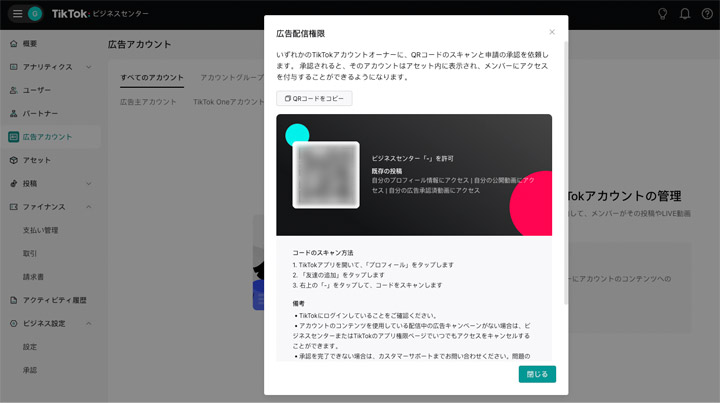The width and height of the screenshot is (720, 403).
Task: Select the 広告主アカウント sub-tab
Action: tap(148, 102)
